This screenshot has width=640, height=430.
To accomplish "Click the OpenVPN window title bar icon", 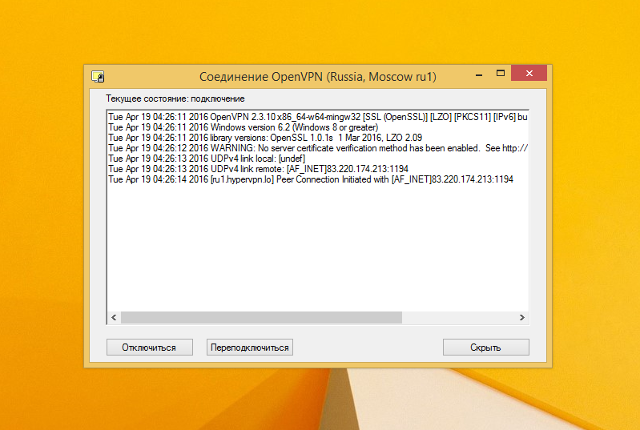I will 98,76.
